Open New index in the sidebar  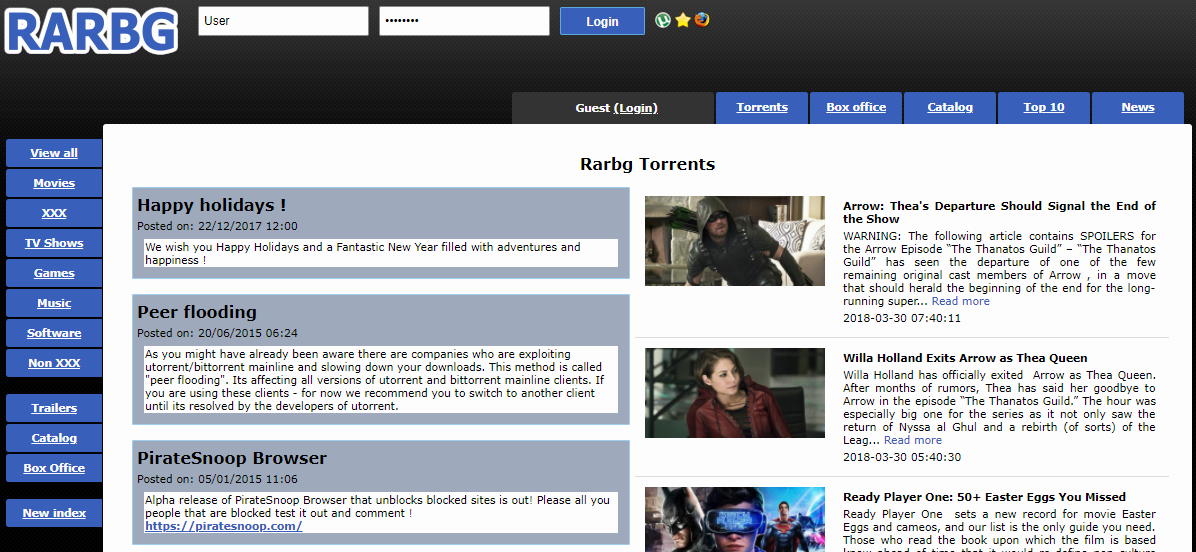[x=53, y=513]
